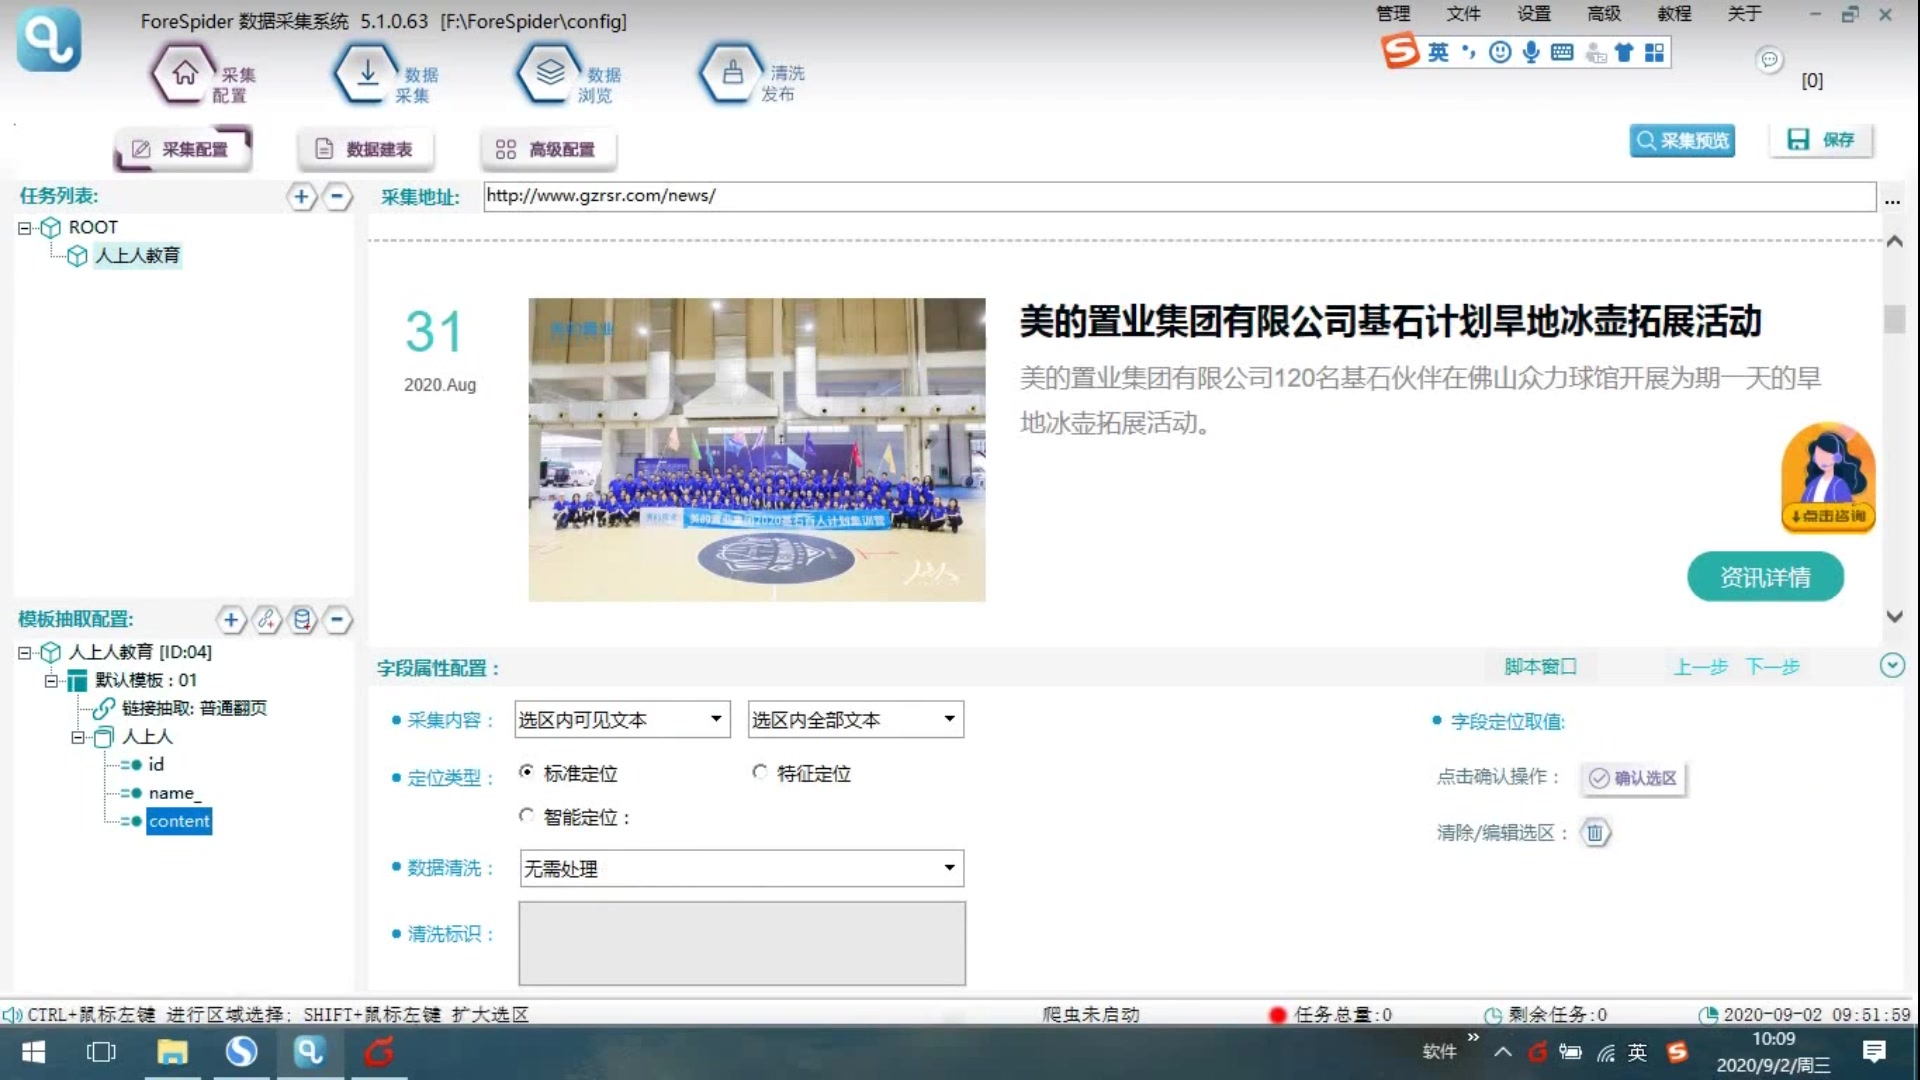
Task: Open the Windows notification center icon
Action: (x=1874, y=1052)
